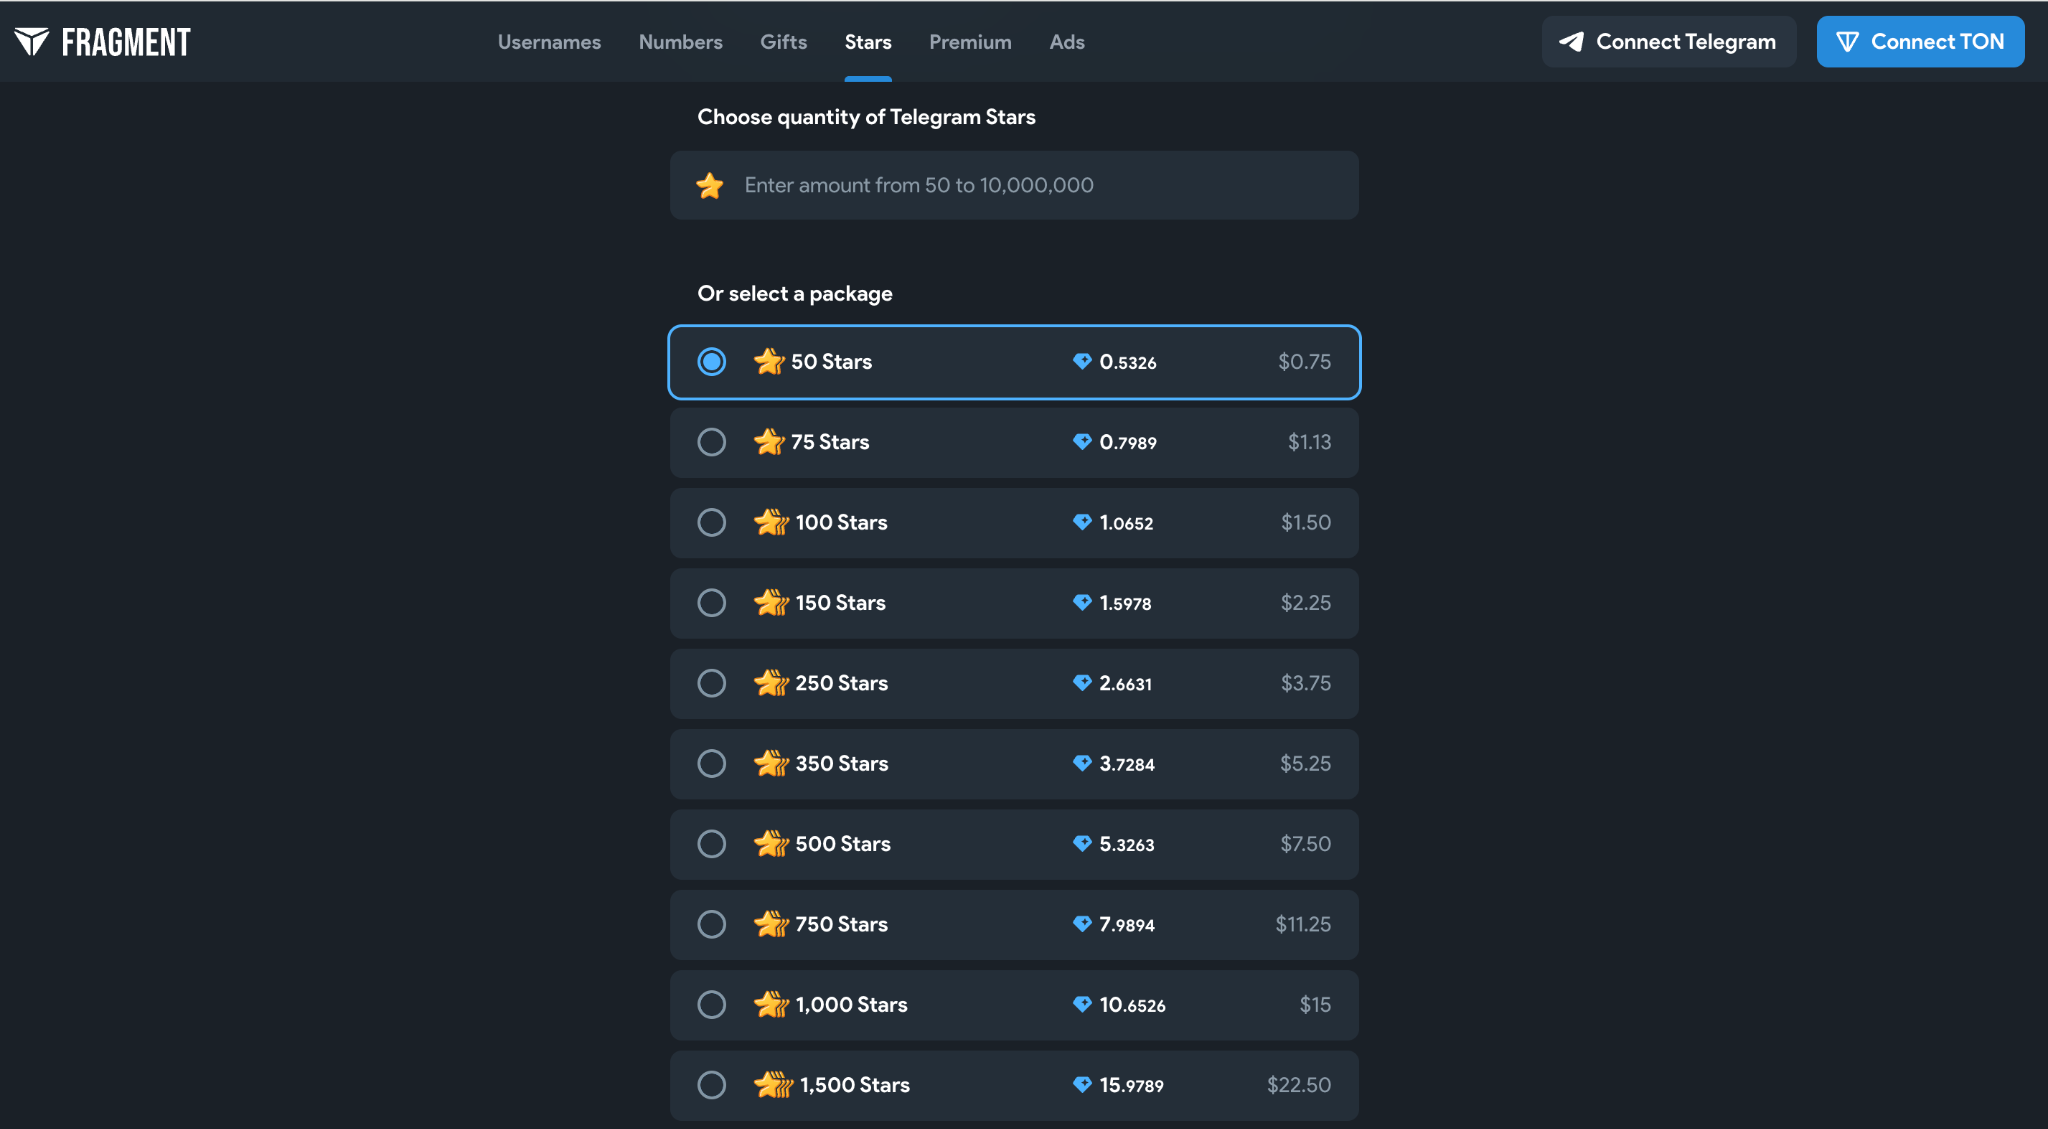This screenshot has width=2048, height=1129.
Task: Focus the stars amount input field
Action: (1014, 185)
